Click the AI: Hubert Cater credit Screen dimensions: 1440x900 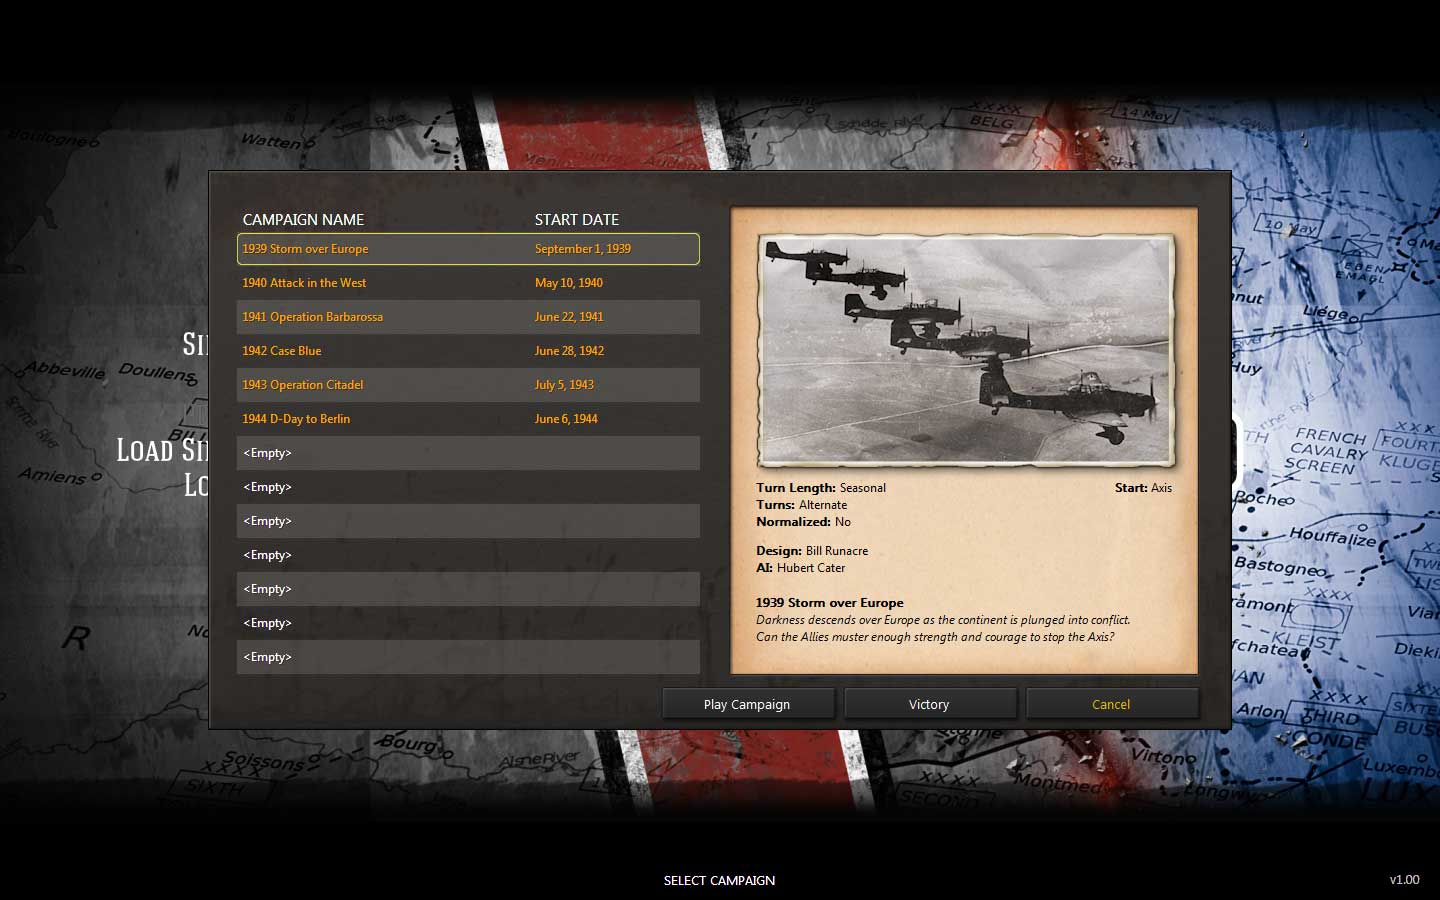click(x=801, y=568)
